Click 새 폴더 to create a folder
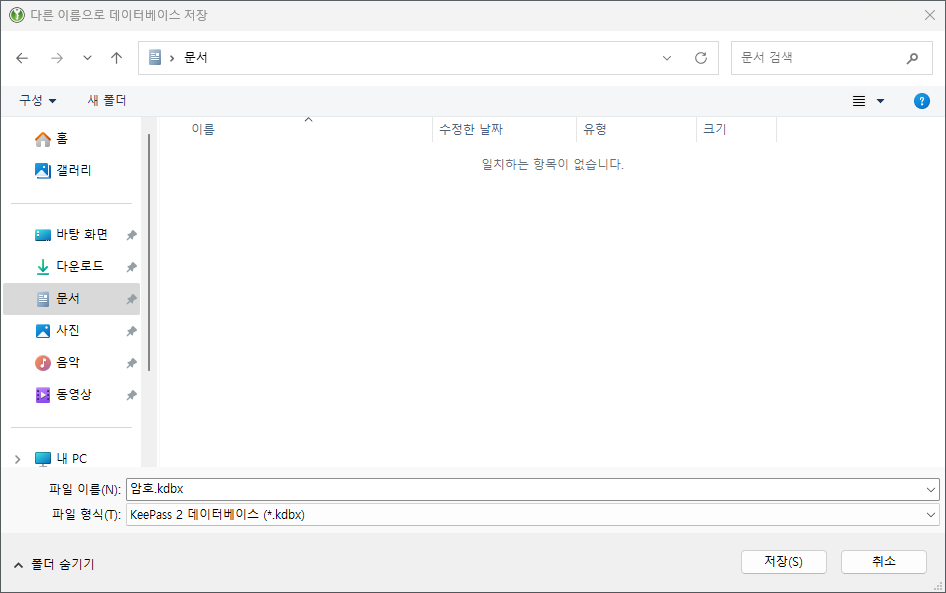This screenshot has width=946, height=593. pyautogui.click(x=106, y=100)
